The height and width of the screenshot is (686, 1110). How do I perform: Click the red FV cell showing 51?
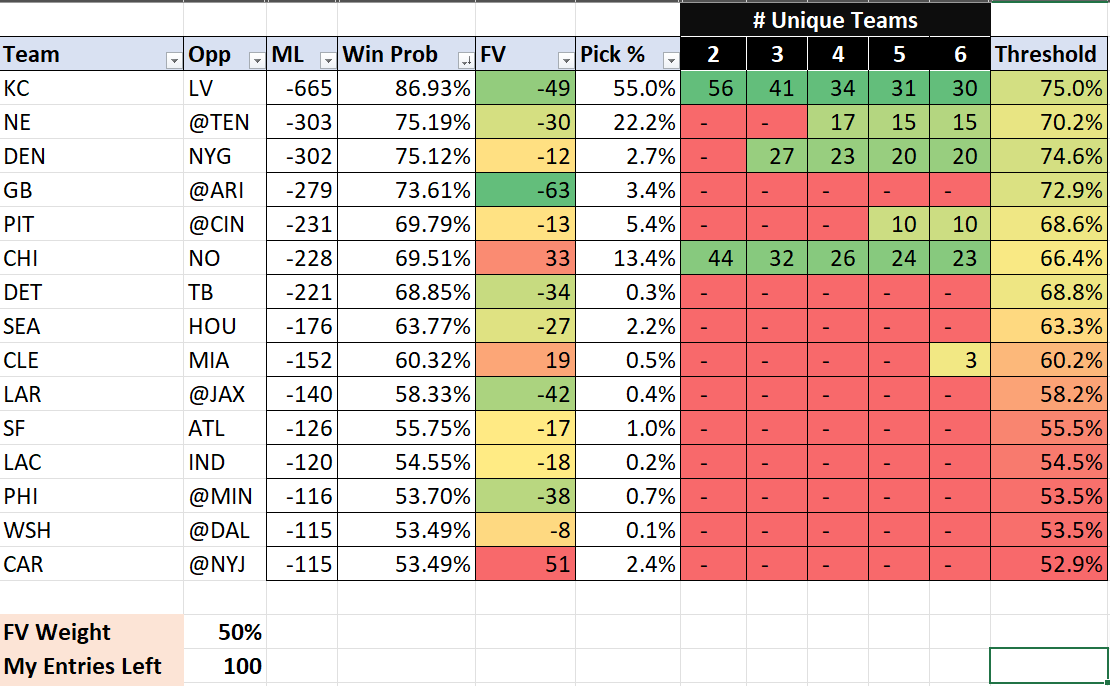[x=527, y=564]
